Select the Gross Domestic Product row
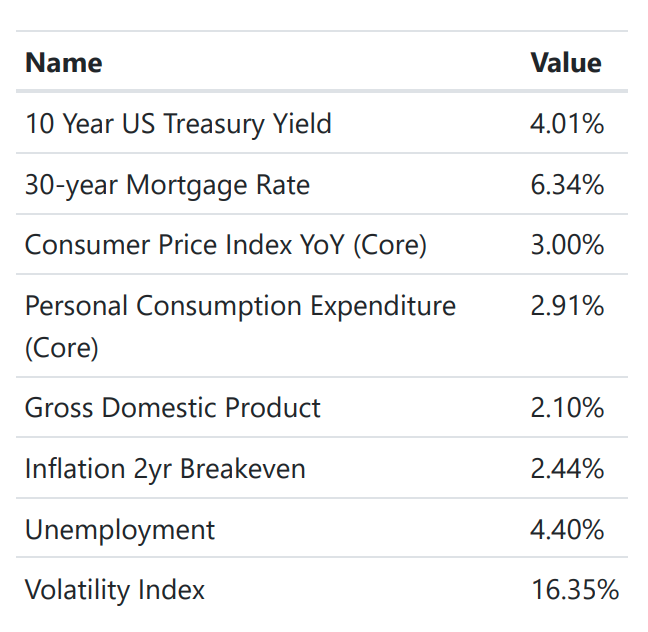Screen dimensions: 648x632 pyautogui.click(x=322, y=407)
